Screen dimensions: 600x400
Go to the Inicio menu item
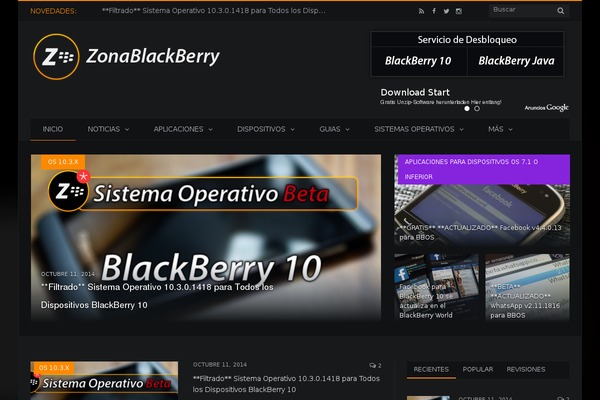click(53, 129)
